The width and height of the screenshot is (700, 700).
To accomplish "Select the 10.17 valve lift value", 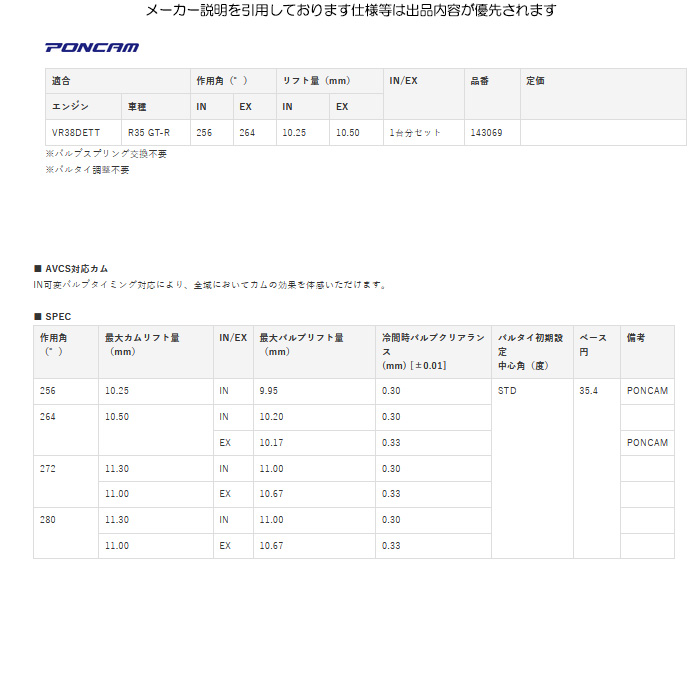I will coord(314,442).
